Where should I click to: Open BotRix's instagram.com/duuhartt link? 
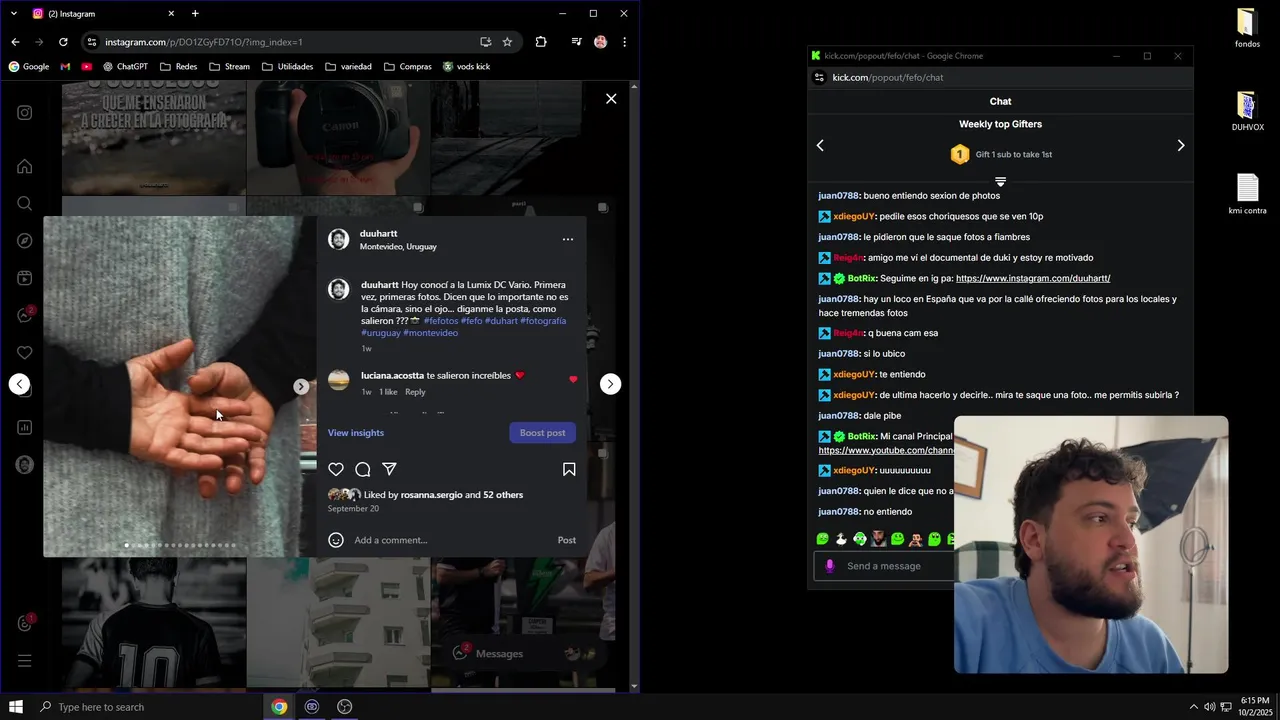1033,278
